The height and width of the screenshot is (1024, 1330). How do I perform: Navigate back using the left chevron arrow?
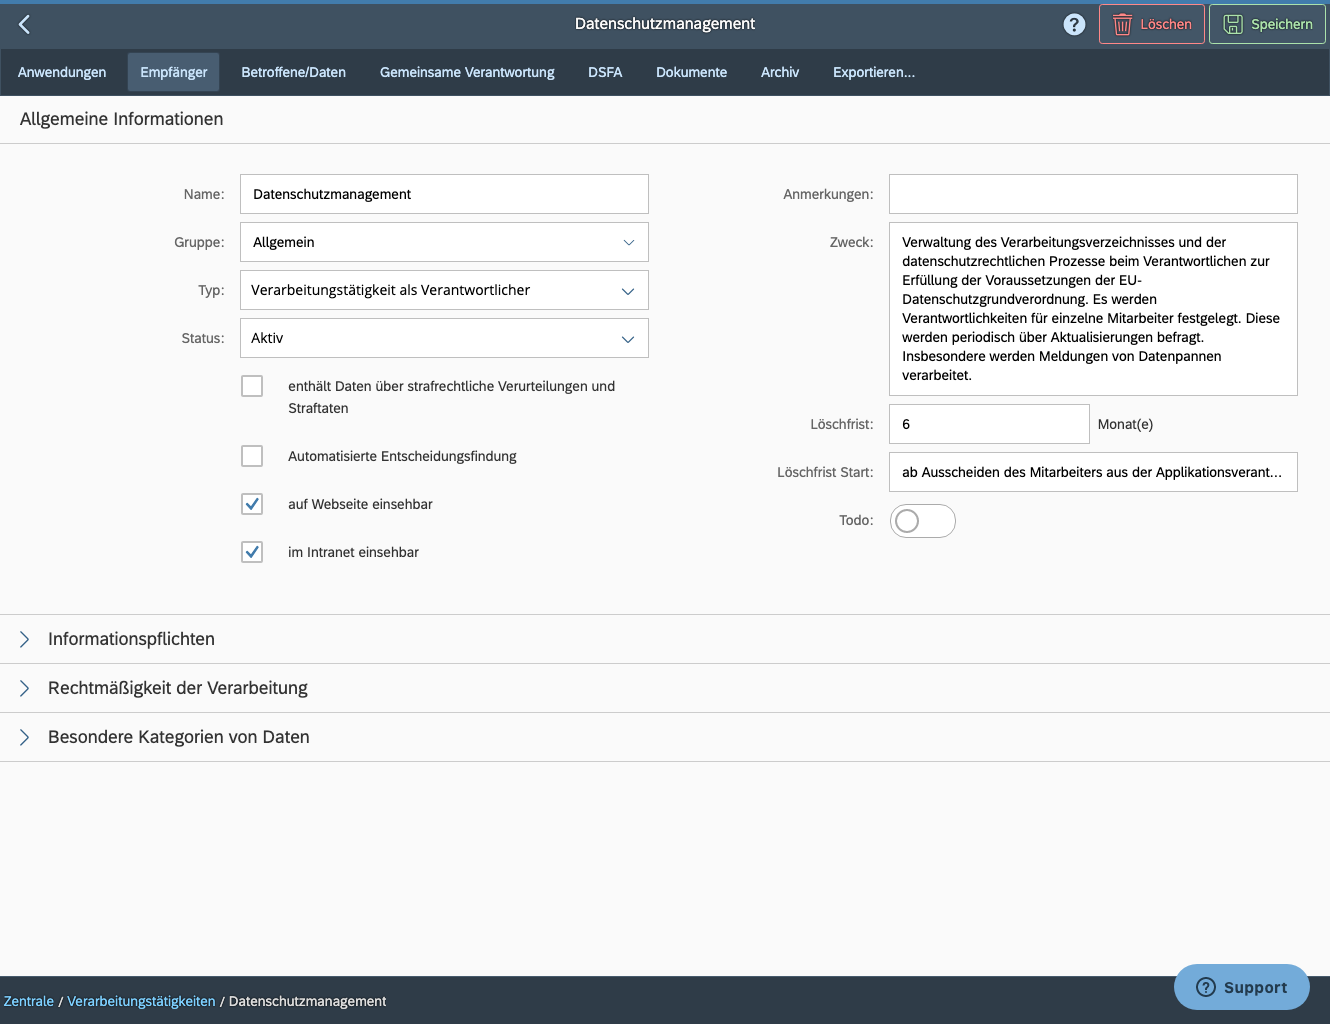point(23,24)
